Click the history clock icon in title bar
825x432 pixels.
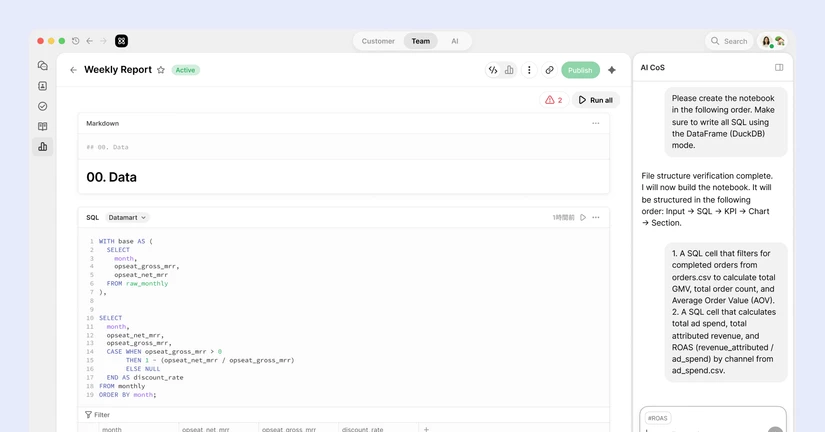click(x=76, y=41)
